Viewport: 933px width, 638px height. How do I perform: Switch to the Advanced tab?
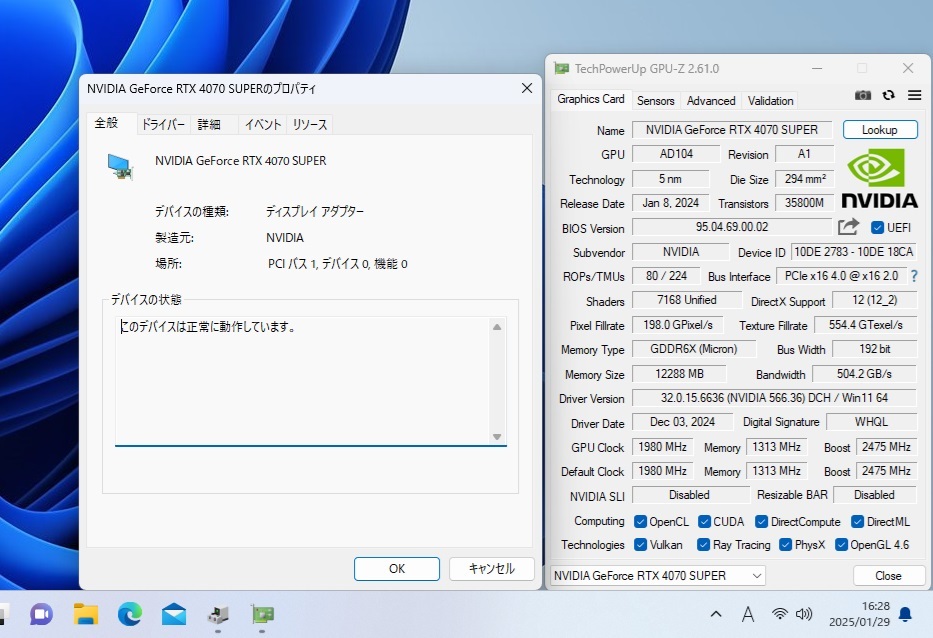click(x=710, y=101)
